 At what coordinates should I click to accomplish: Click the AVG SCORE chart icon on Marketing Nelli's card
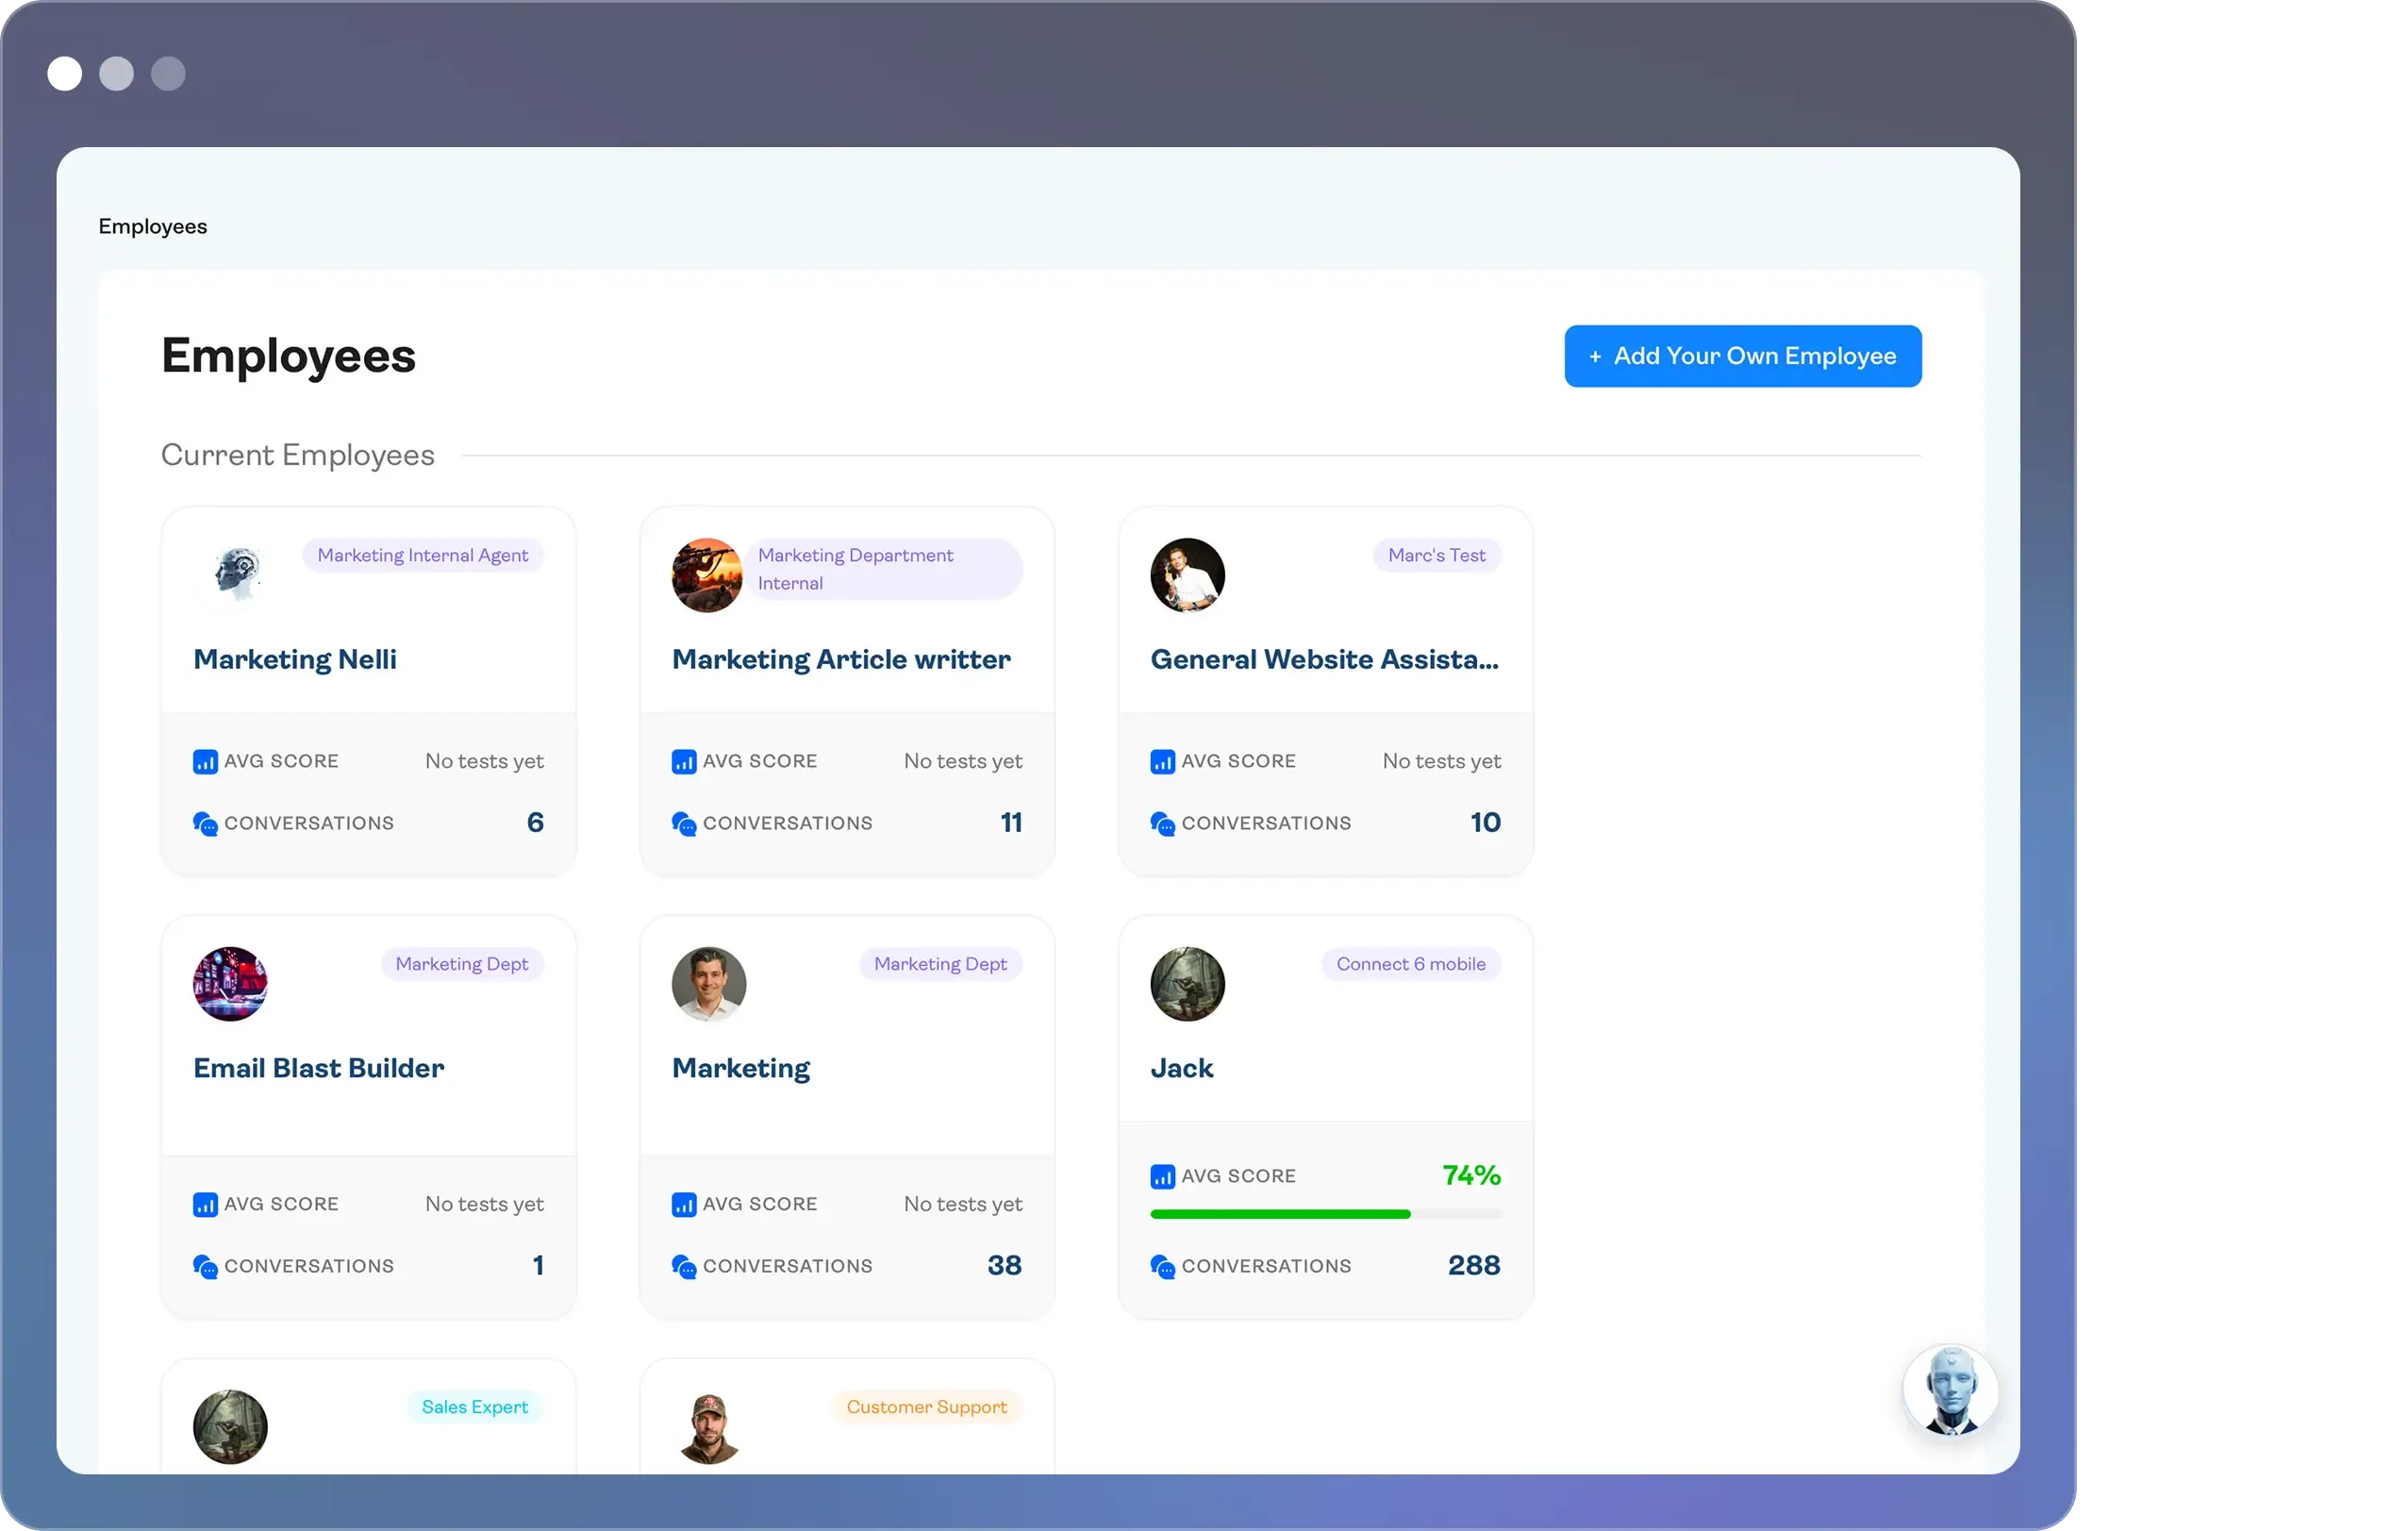(206, 761)
